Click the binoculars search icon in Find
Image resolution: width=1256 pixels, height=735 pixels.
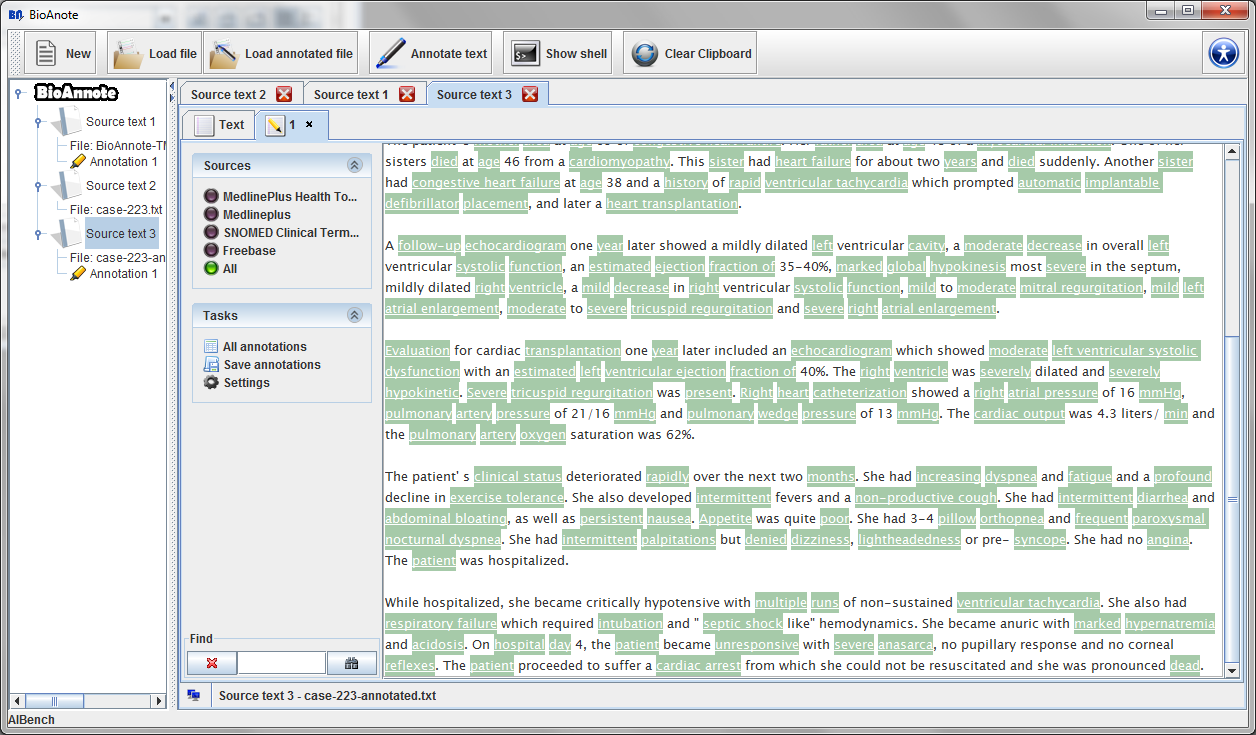click(x=351, y=663)
